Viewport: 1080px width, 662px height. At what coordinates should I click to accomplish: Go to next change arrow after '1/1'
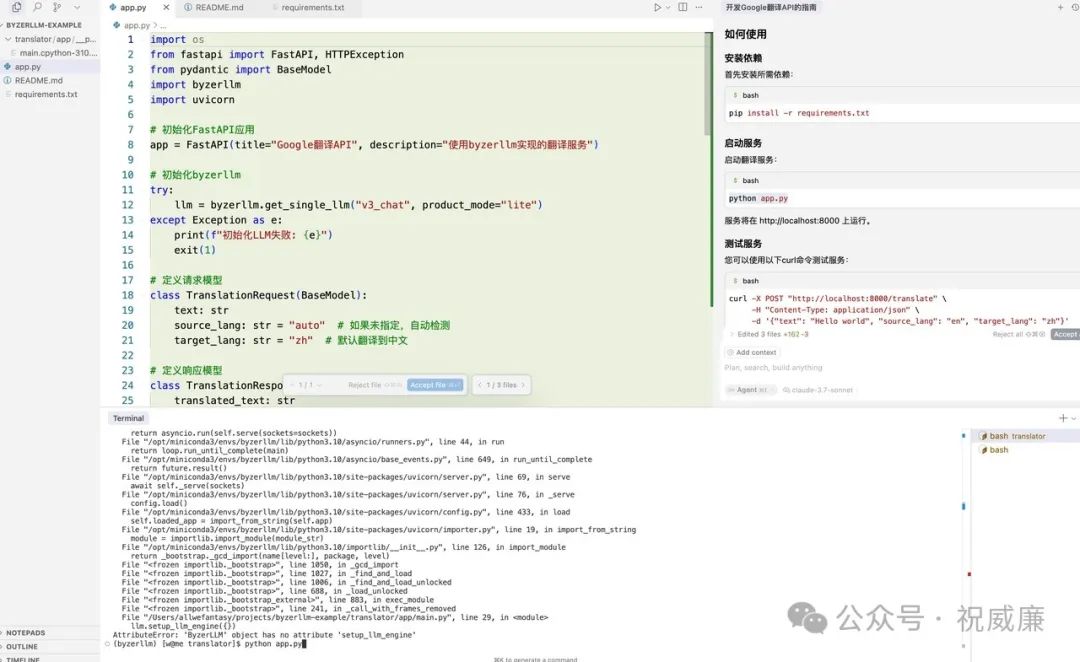pos(320,385)
